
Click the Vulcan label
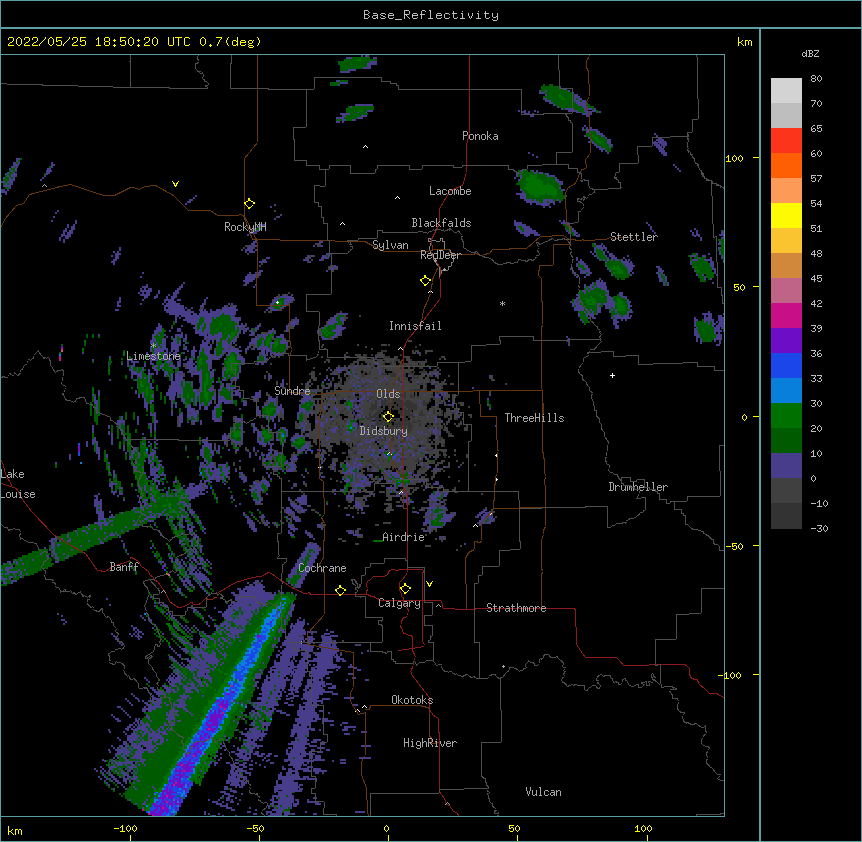543,792
